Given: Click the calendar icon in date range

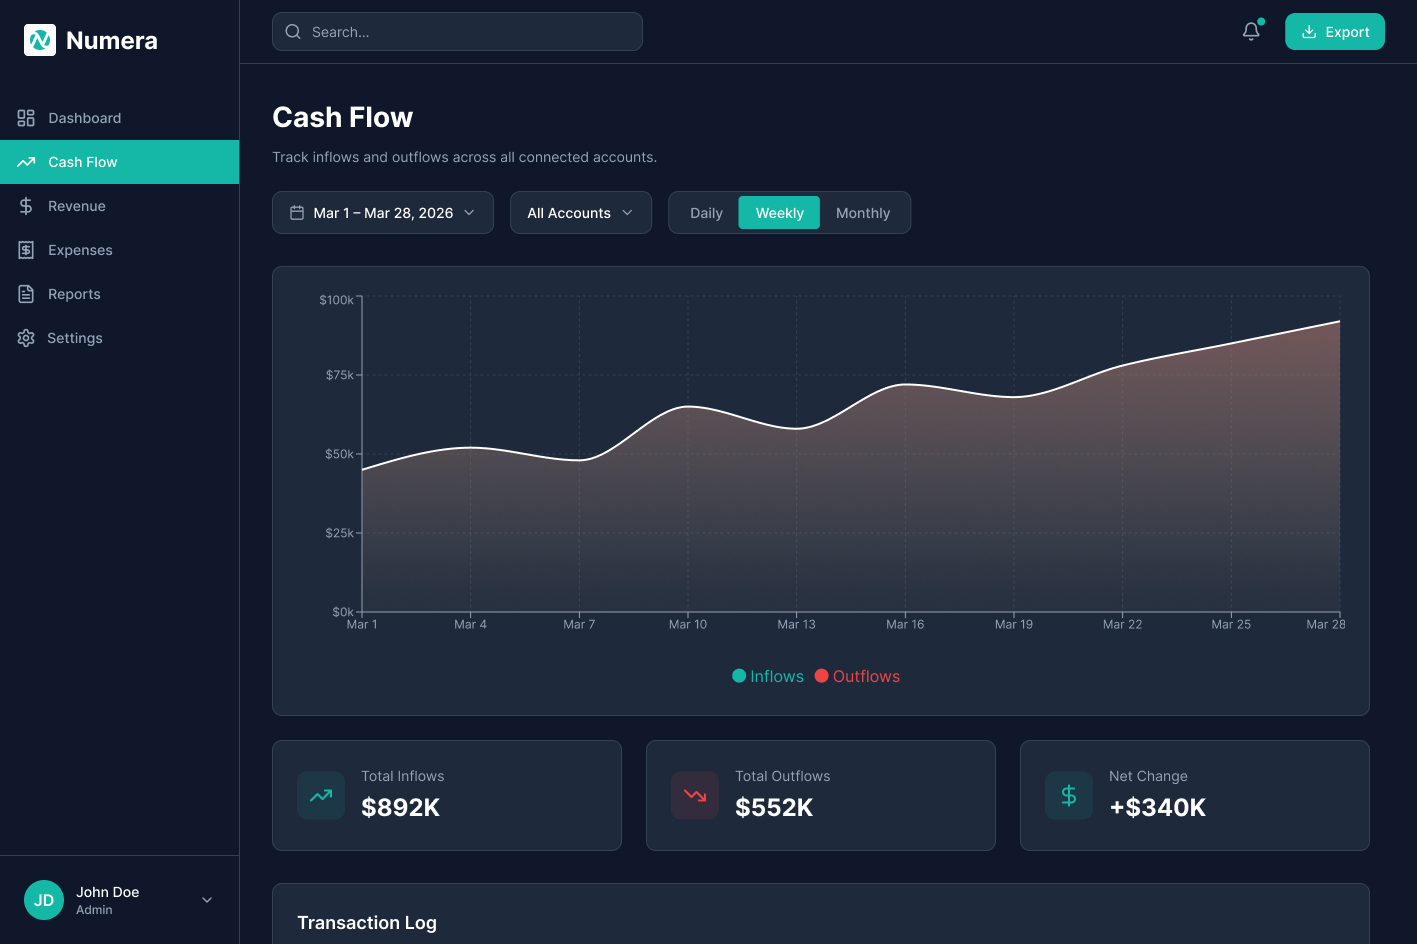Looking at the screenshot, I should (x=297, y=213).
